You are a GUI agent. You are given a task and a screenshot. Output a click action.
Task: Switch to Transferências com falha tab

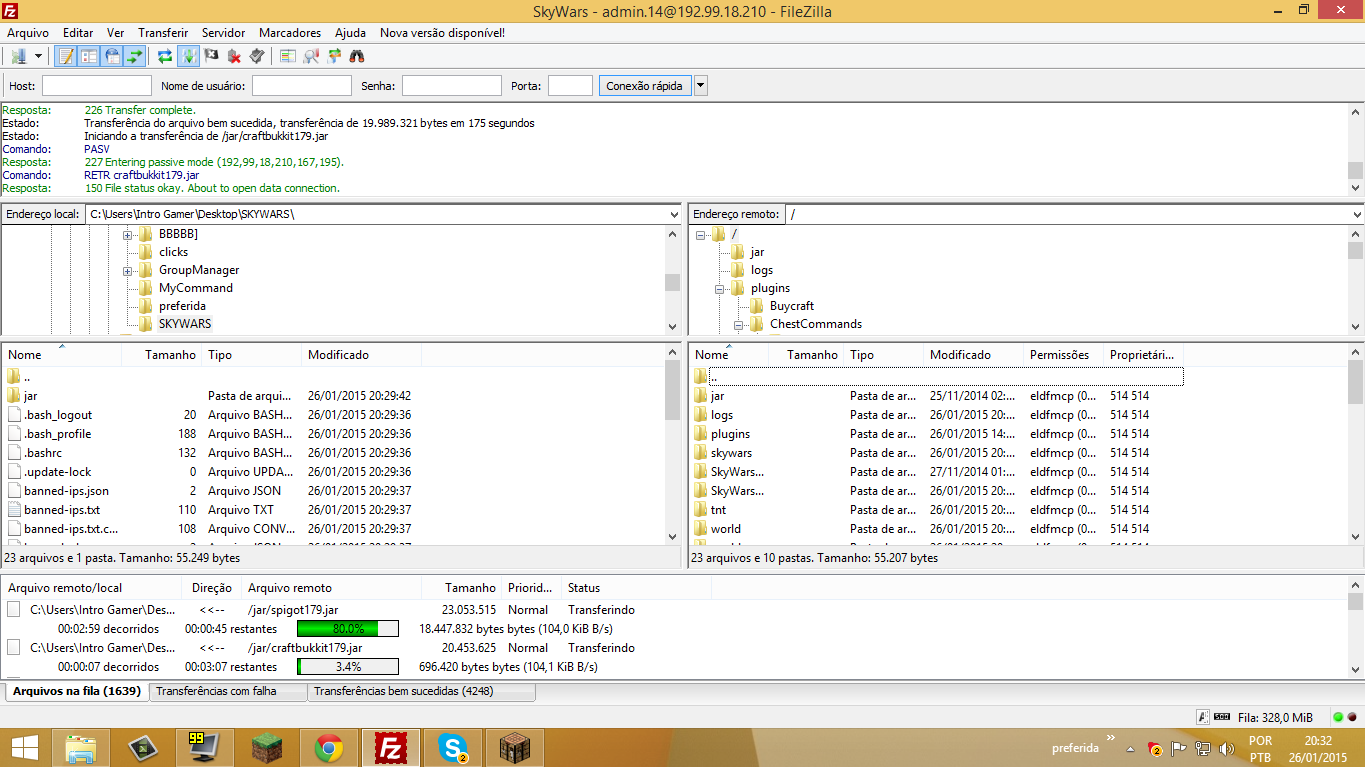tap(228, 691)
